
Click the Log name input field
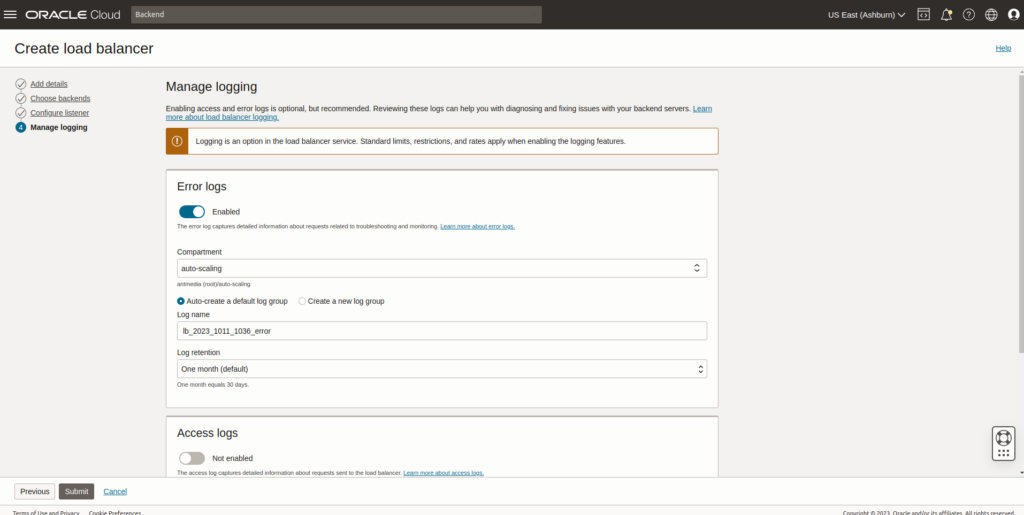point(442,331)
